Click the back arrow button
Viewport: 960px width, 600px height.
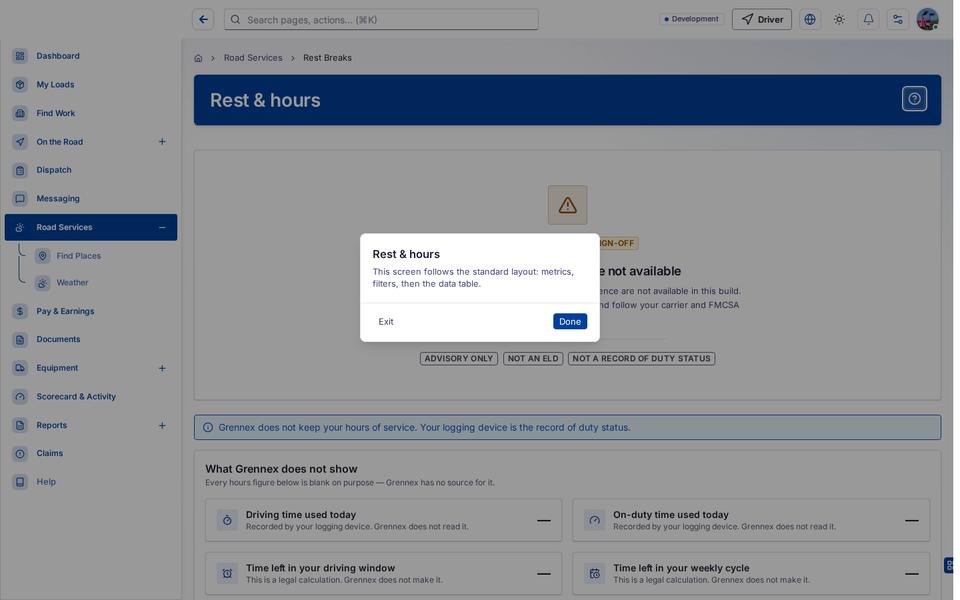(x=203, y=20)
